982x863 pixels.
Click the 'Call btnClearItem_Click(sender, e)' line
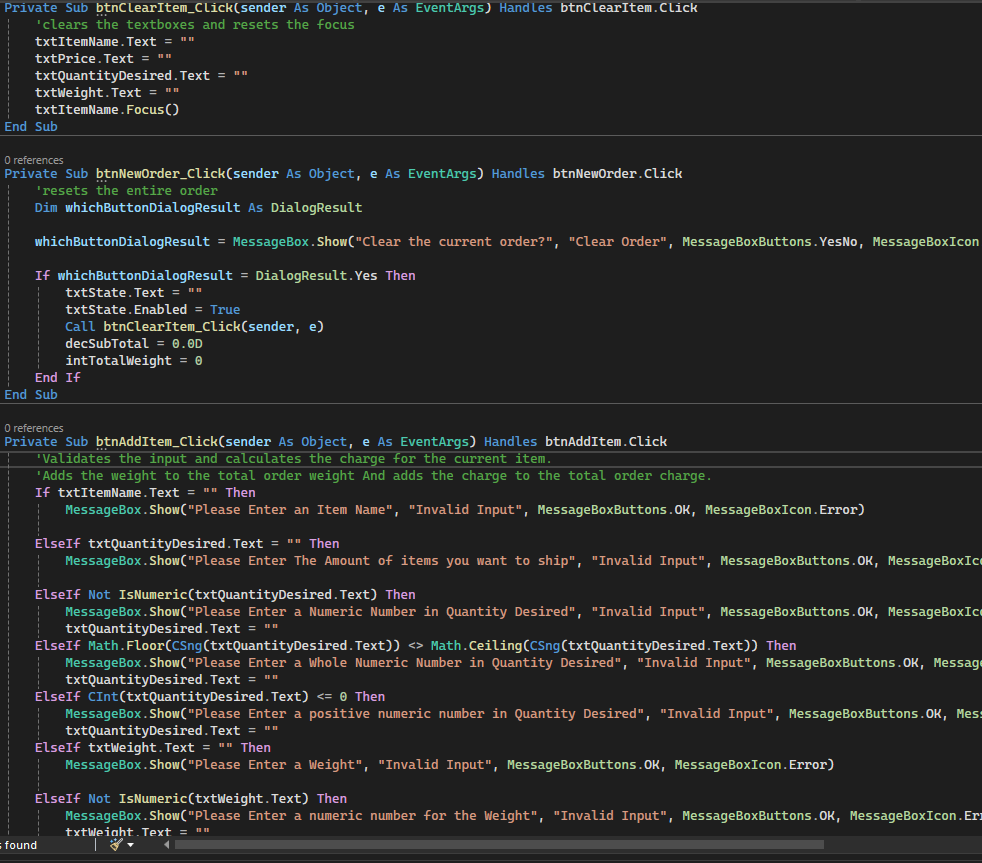click(x=195, y=326)
